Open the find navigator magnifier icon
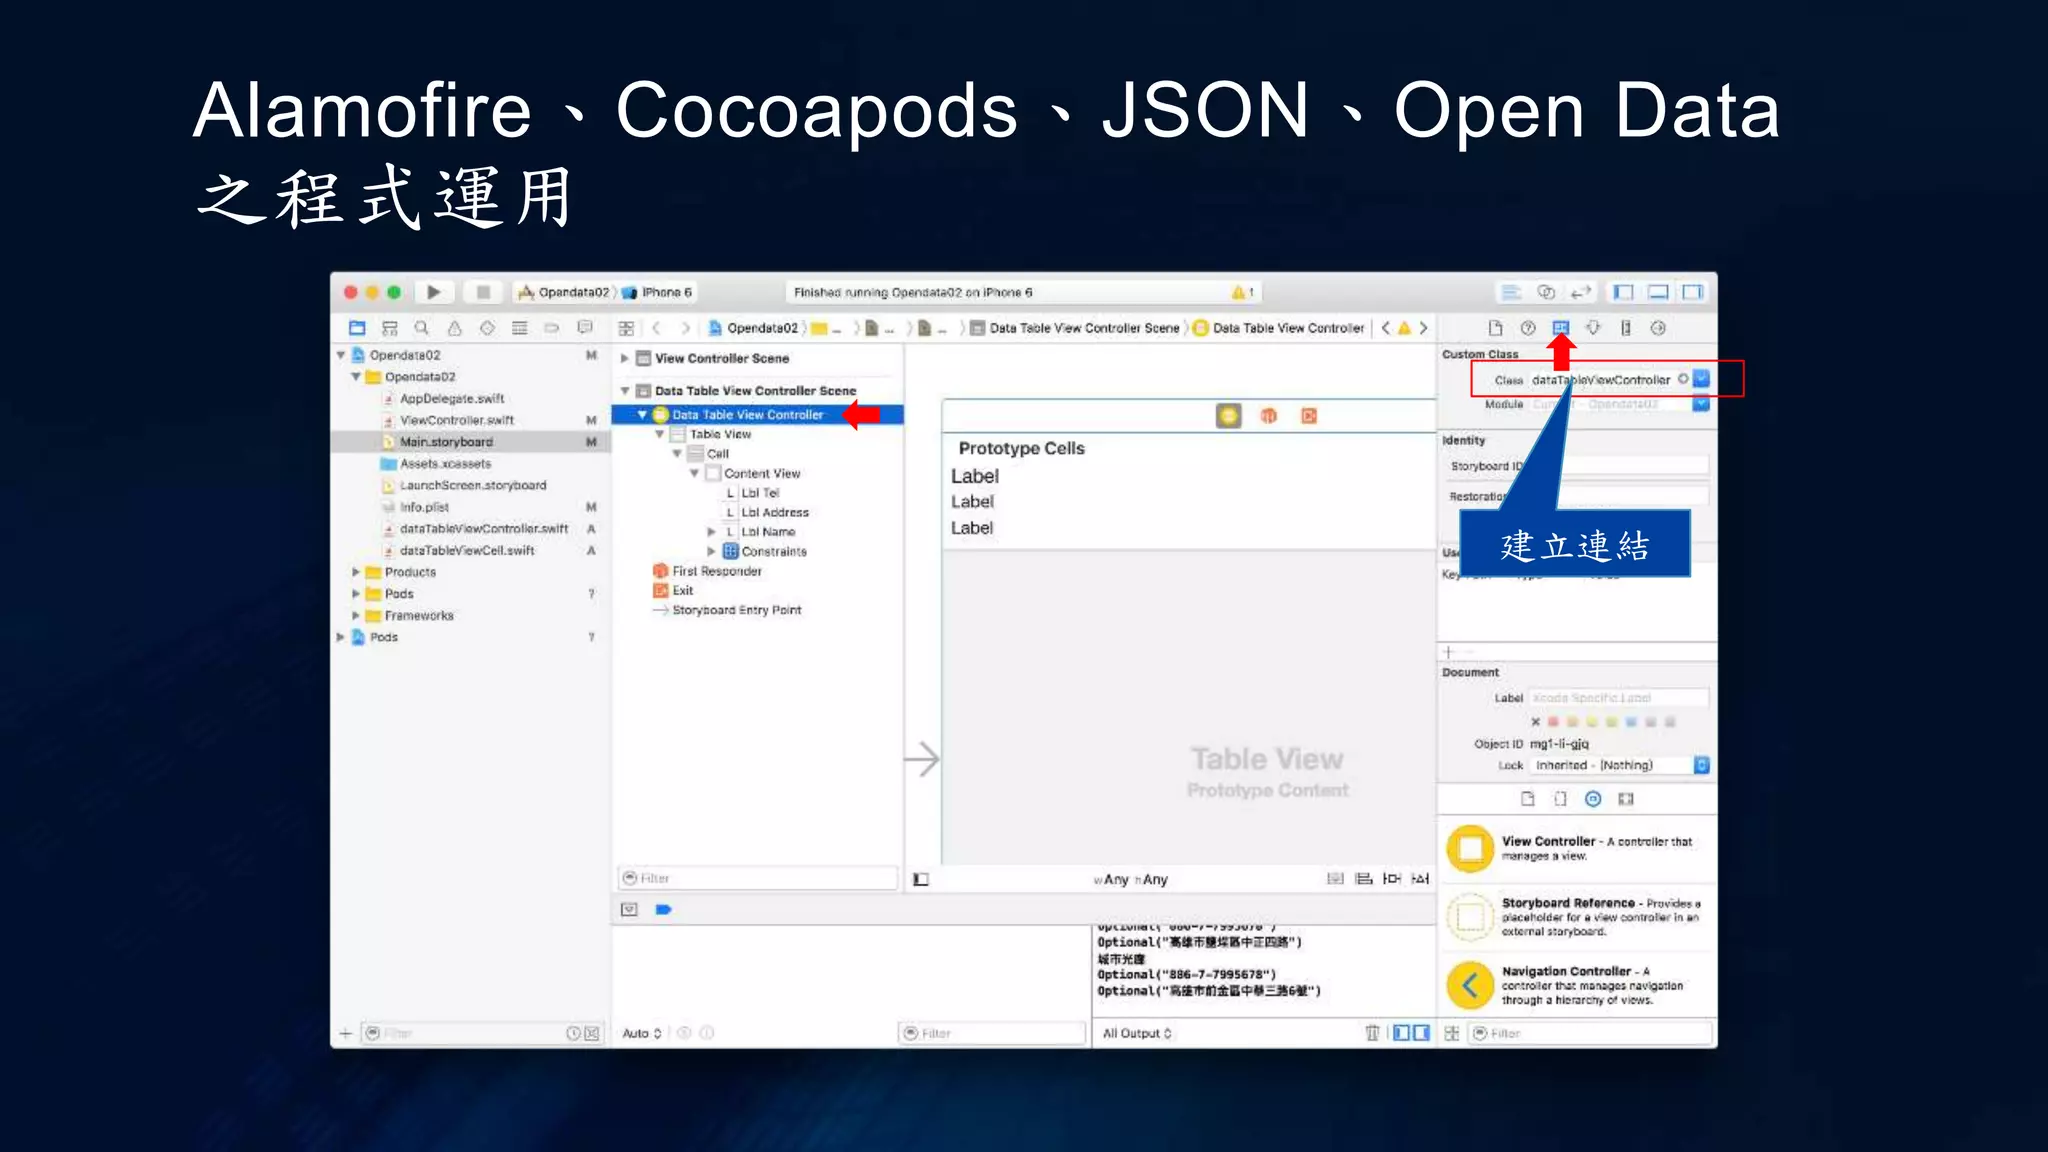The image size is (2048, 1152). point(422,328)
